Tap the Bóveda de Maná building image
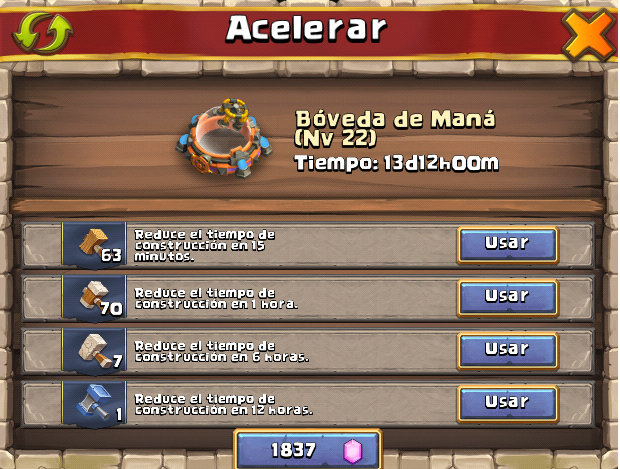Screen dimensions: 620x469 [x=224, y=138]
